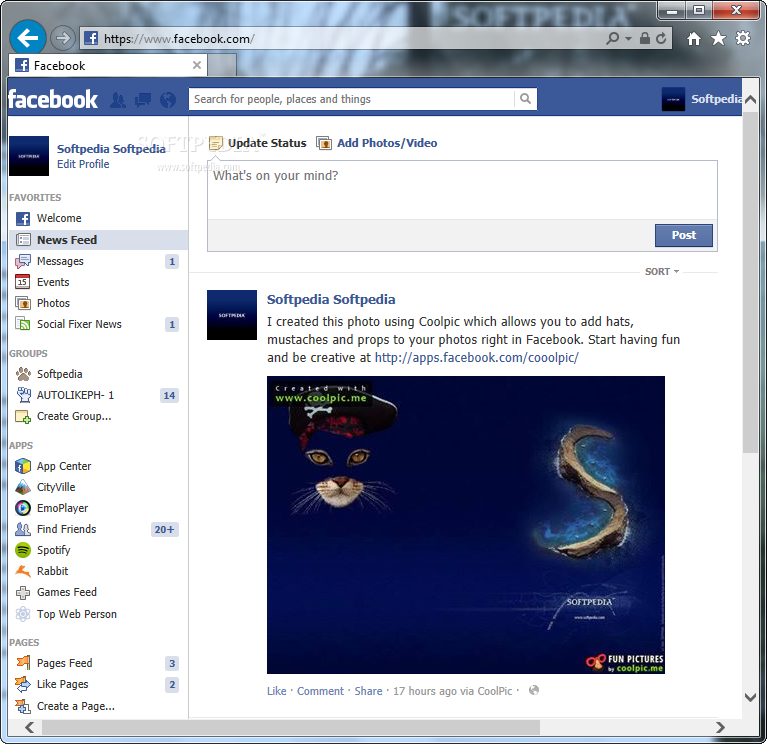Click the address bar search magnifier icon
Viewport: 767px width, 744px height.
coord(612,38)
